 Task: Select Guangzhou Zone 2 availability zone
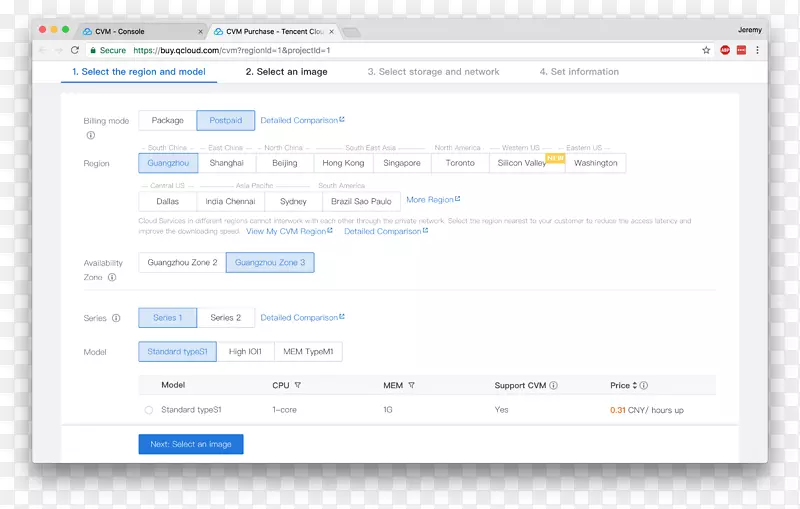[182, 263]
